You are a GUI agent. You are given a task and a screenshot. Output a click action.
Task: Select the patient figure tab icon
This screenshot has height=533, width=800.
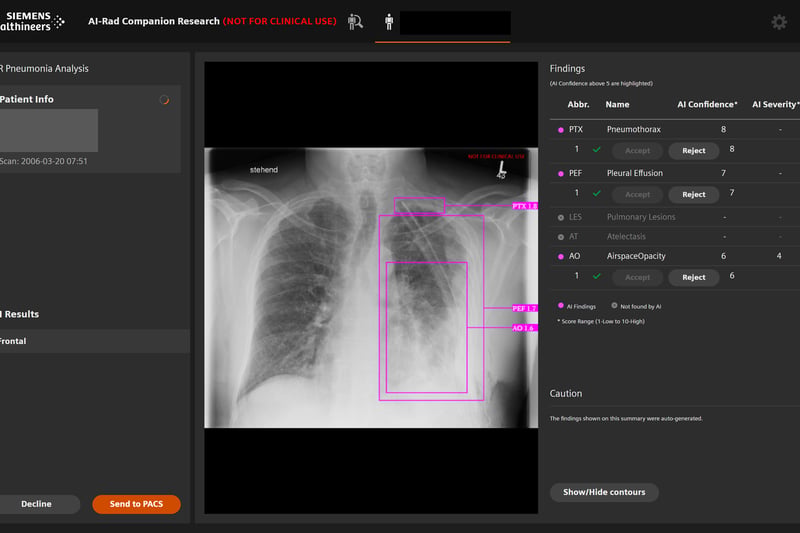coord(389,22)
